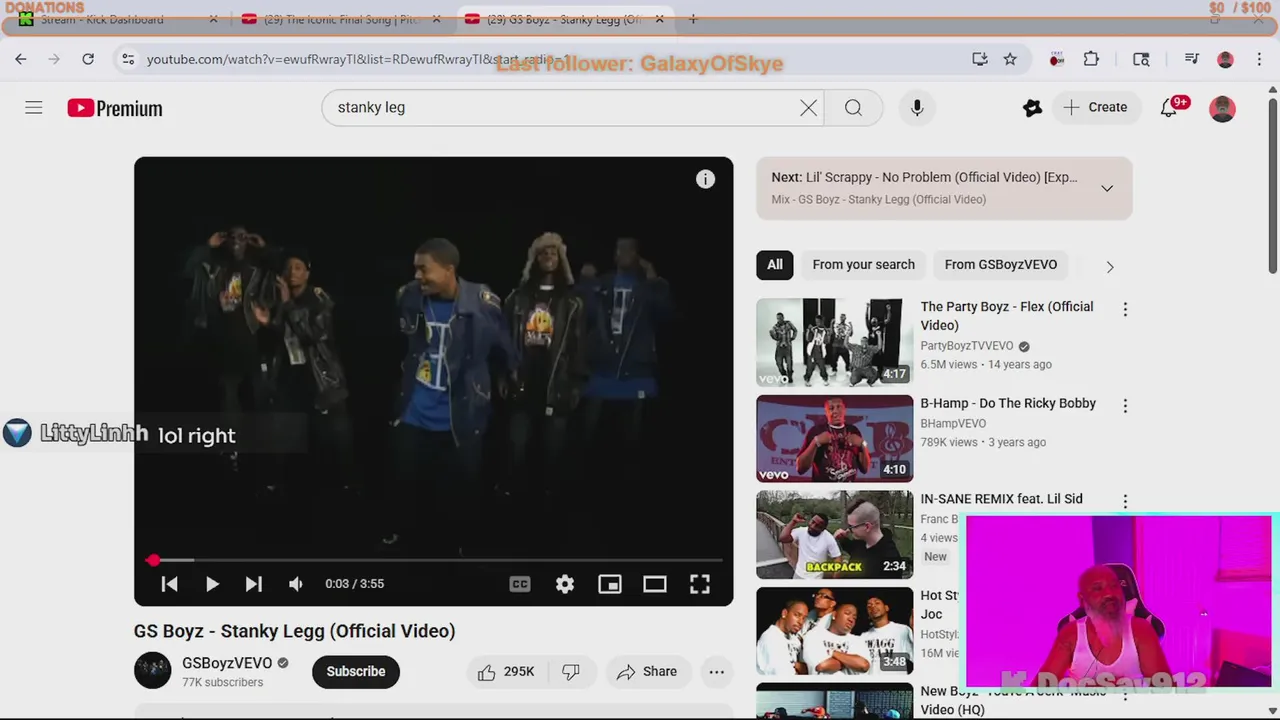This screenshot has width=1280, height=720.
Task: Skip to next video in player
Action: (x=254, y=584)
